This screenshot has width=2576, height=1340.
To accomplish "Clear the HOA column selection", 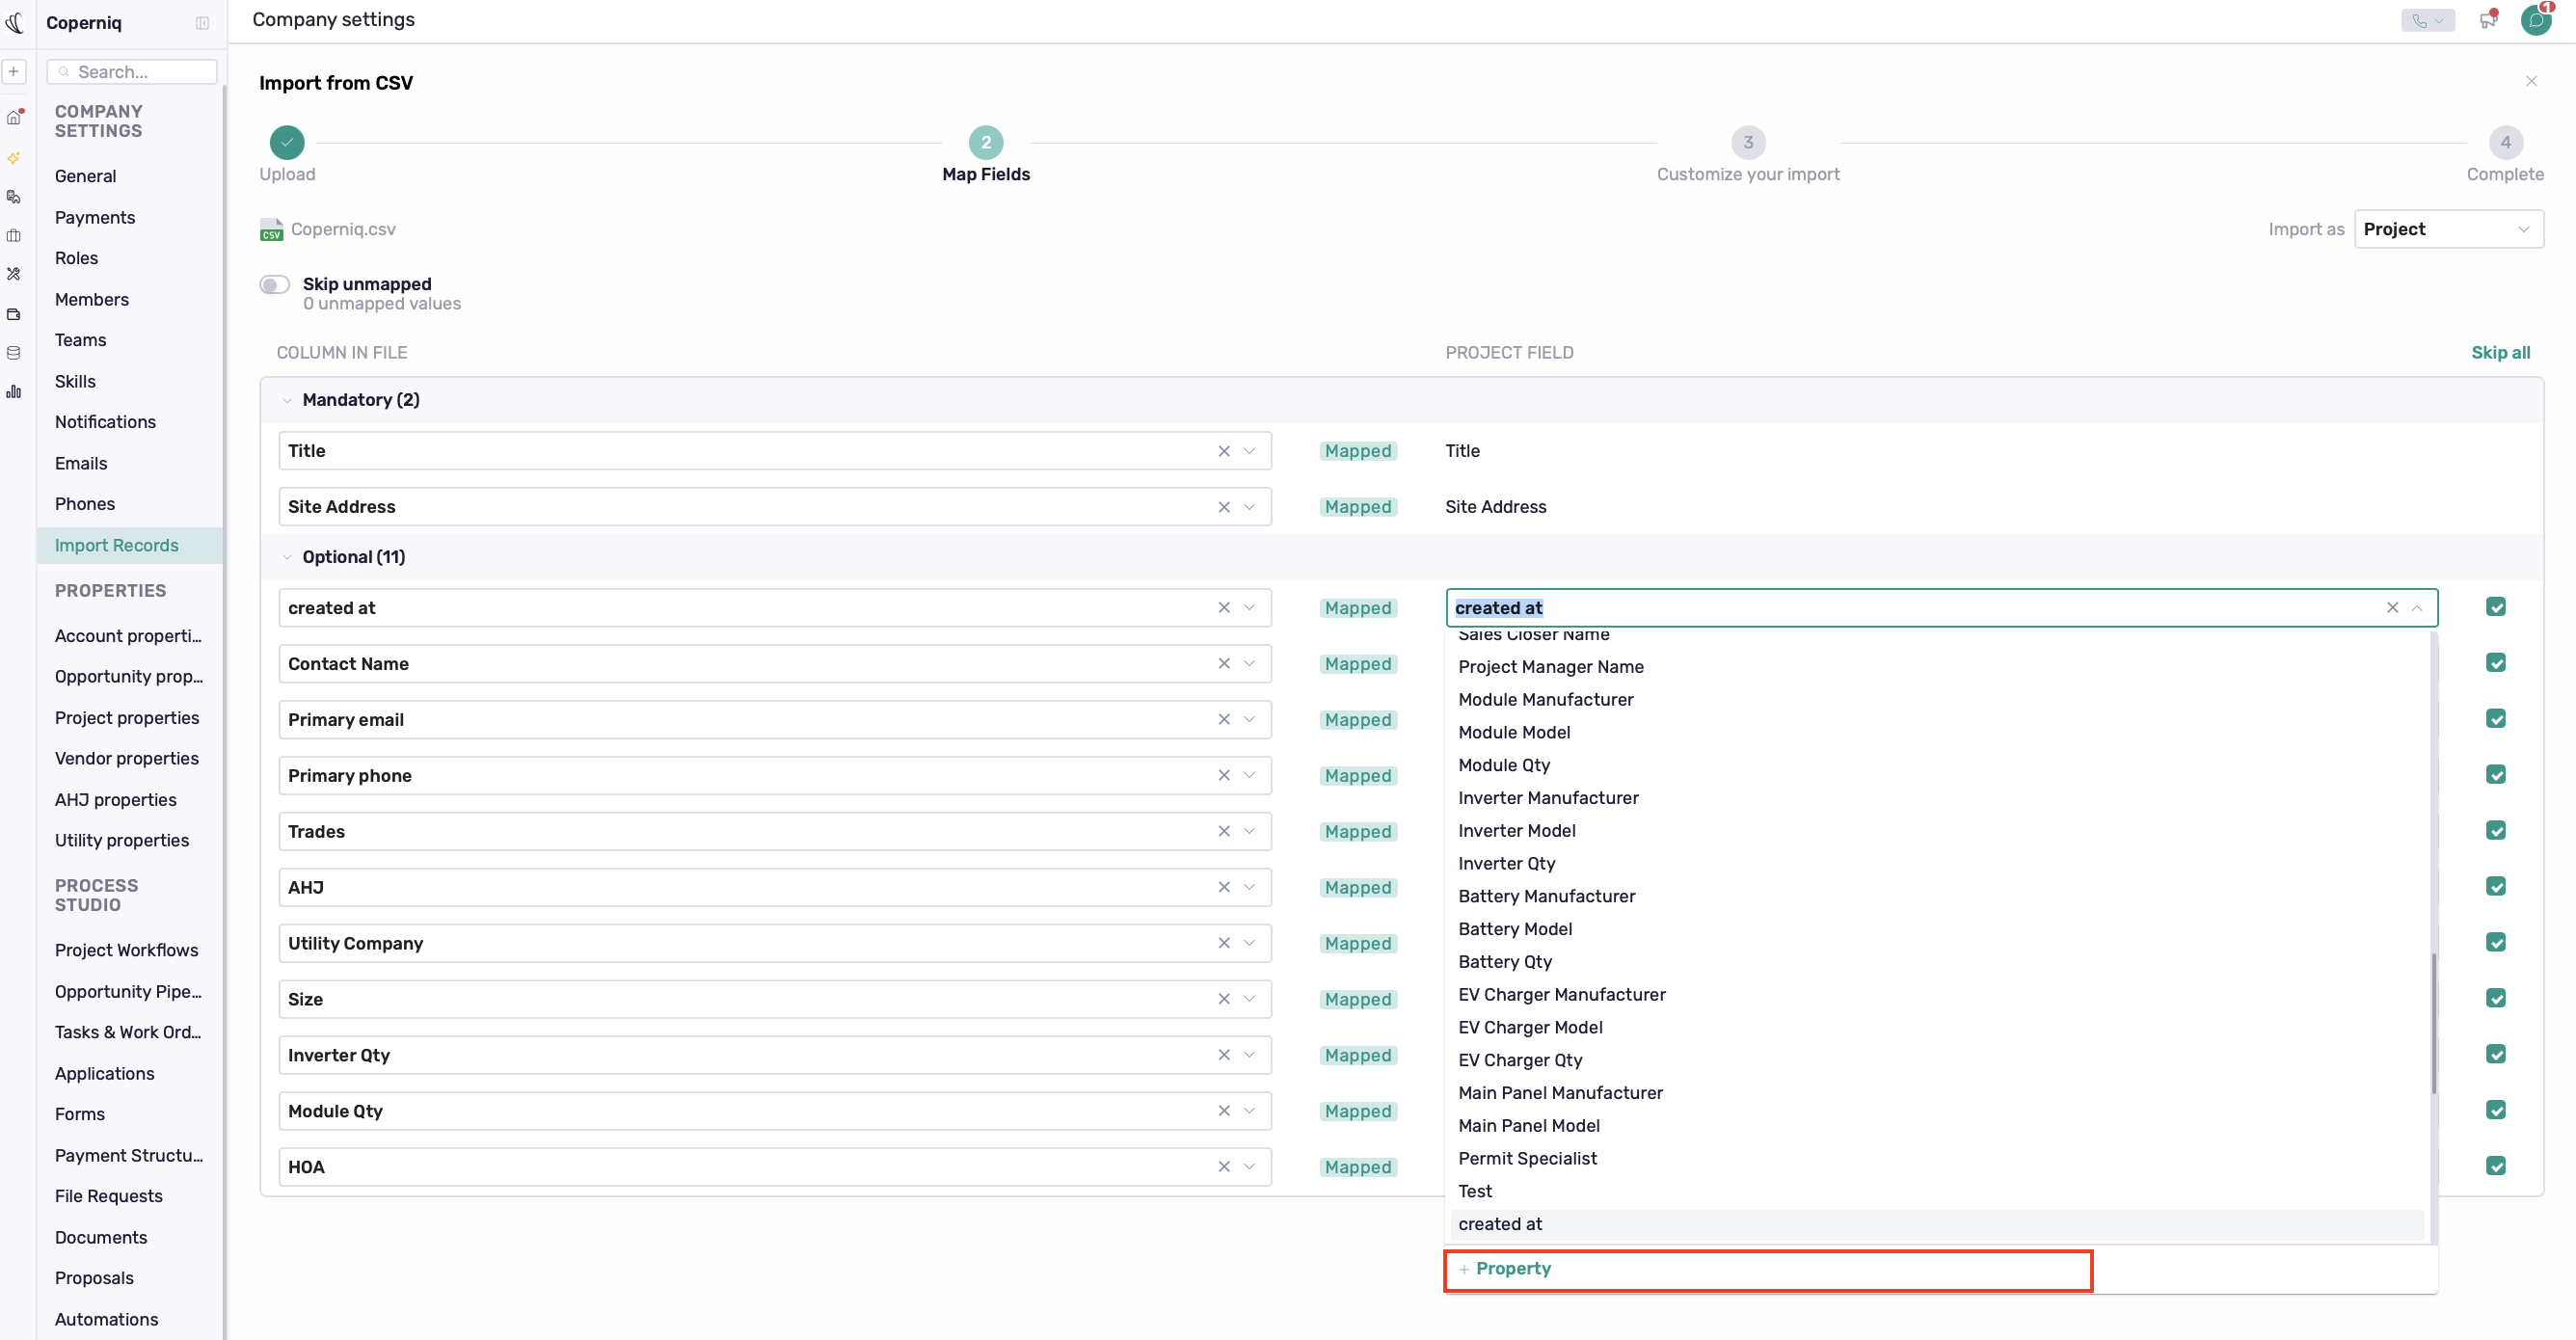I will (1224, 1167).
